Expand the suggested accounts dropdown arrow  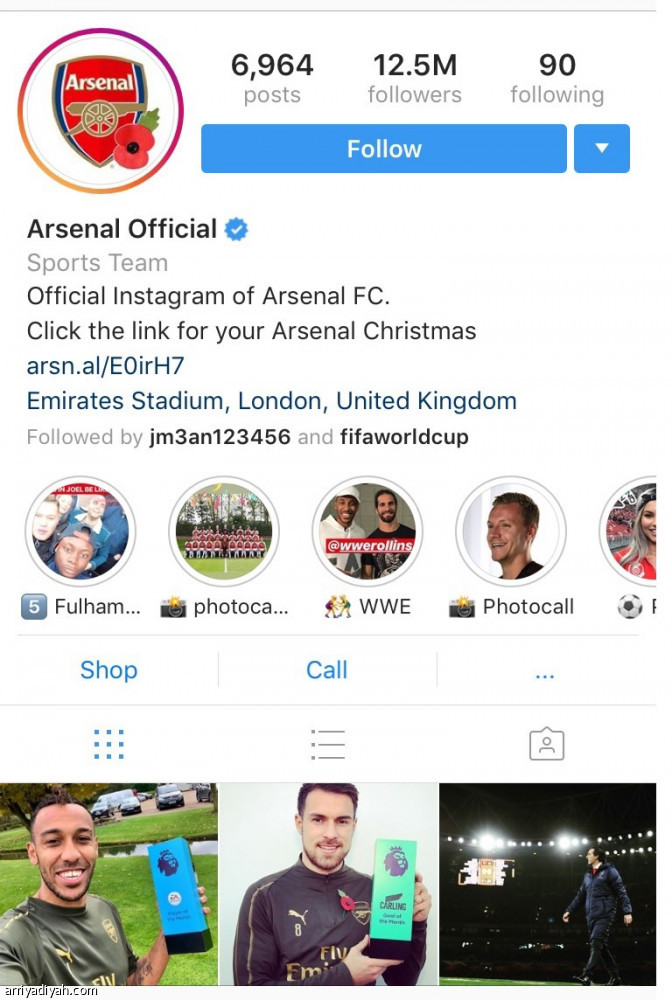point(602,149)
